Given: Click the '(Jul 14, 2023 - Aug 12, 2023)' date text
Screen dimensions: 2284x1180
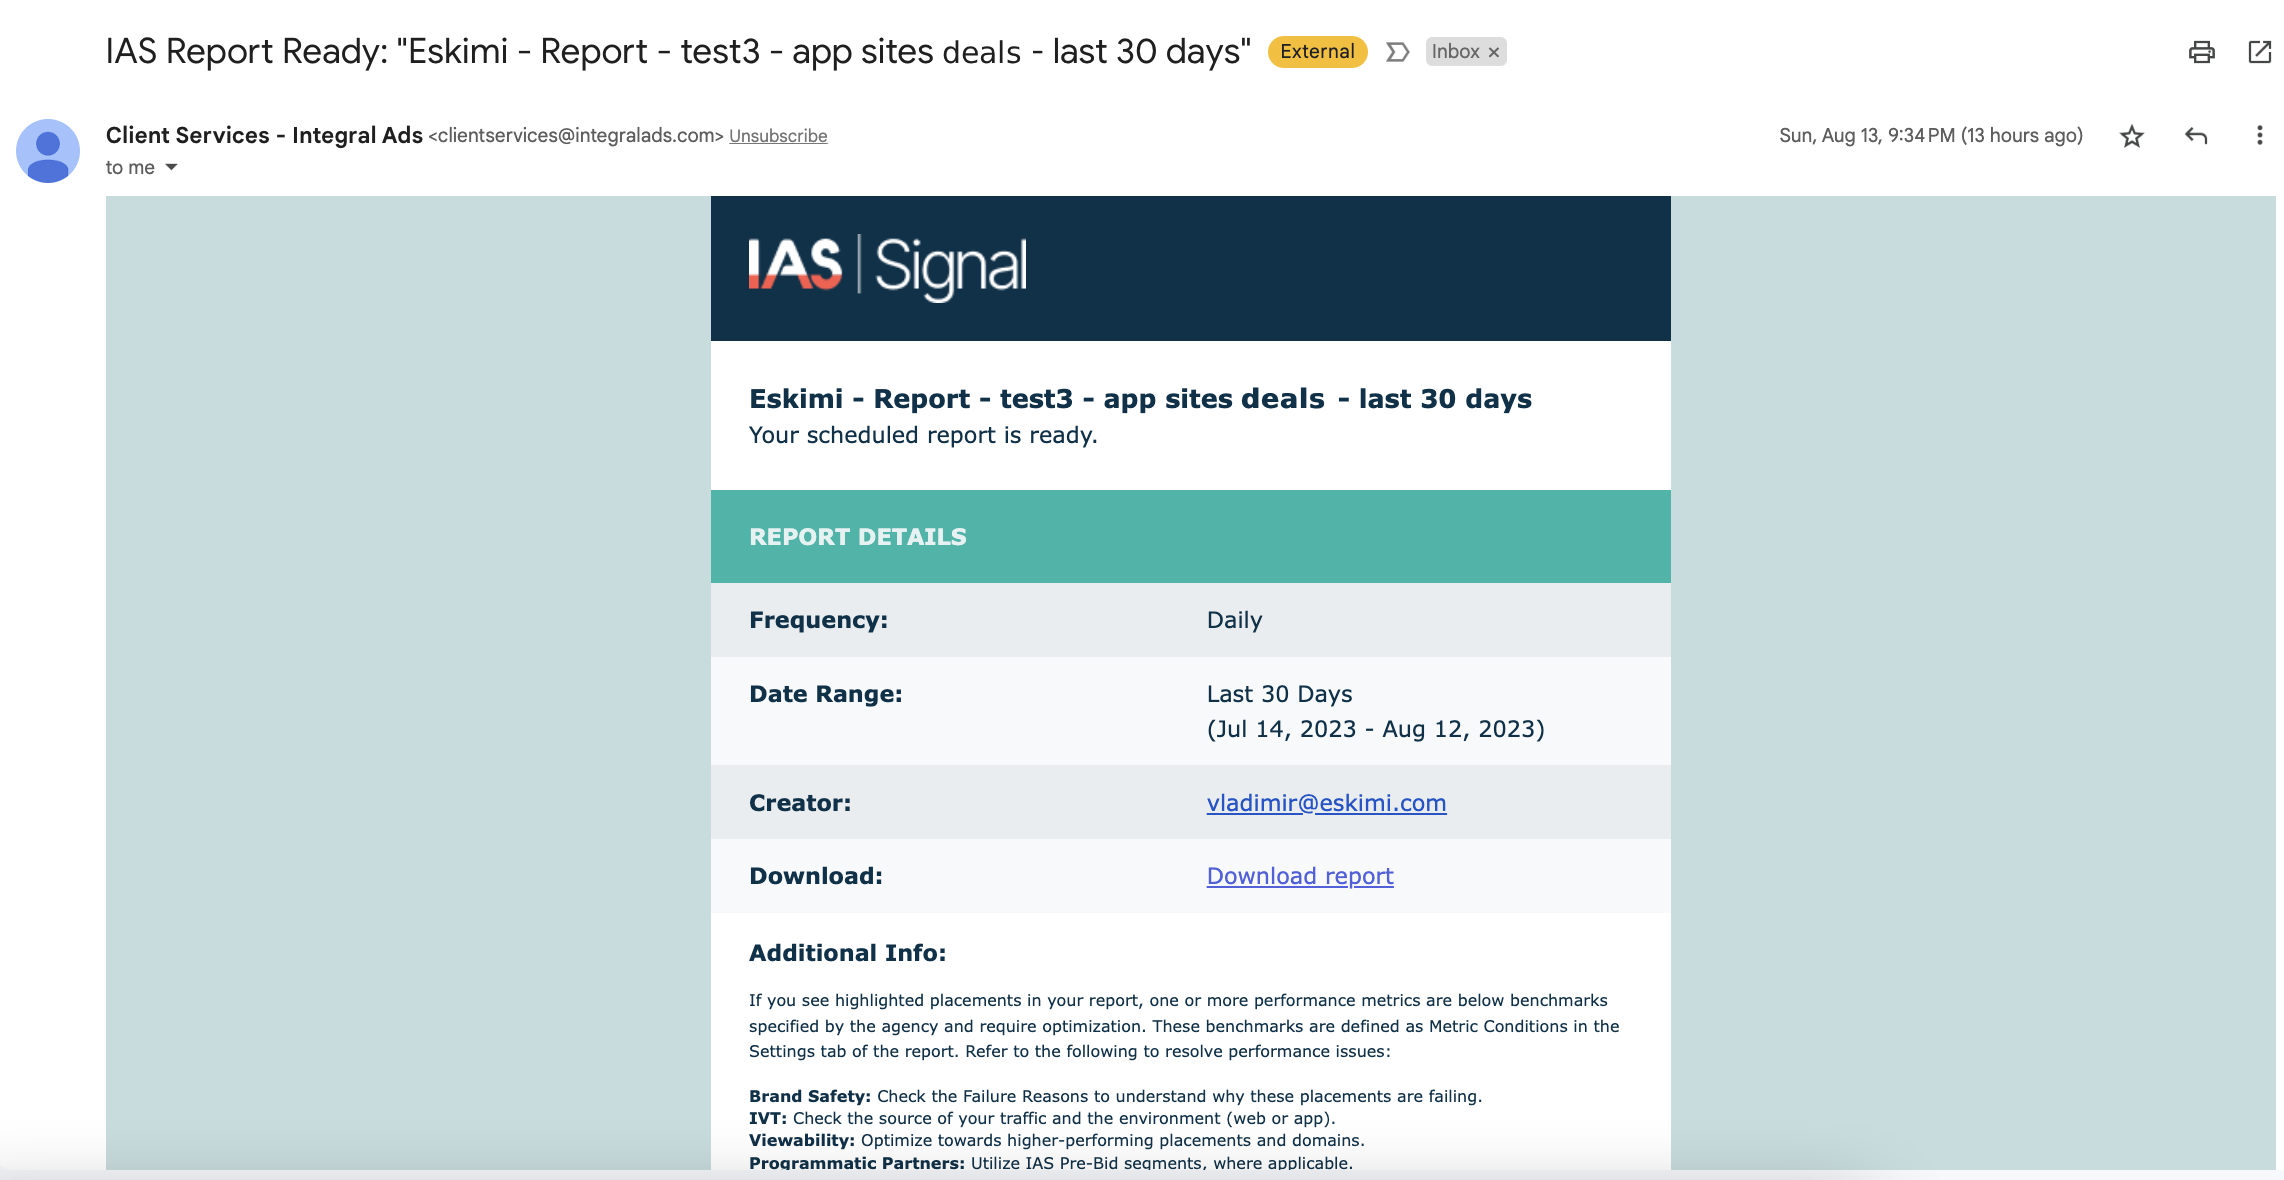Looking at the screenshot, I should pyautogui.click(x=1375, y=729).
